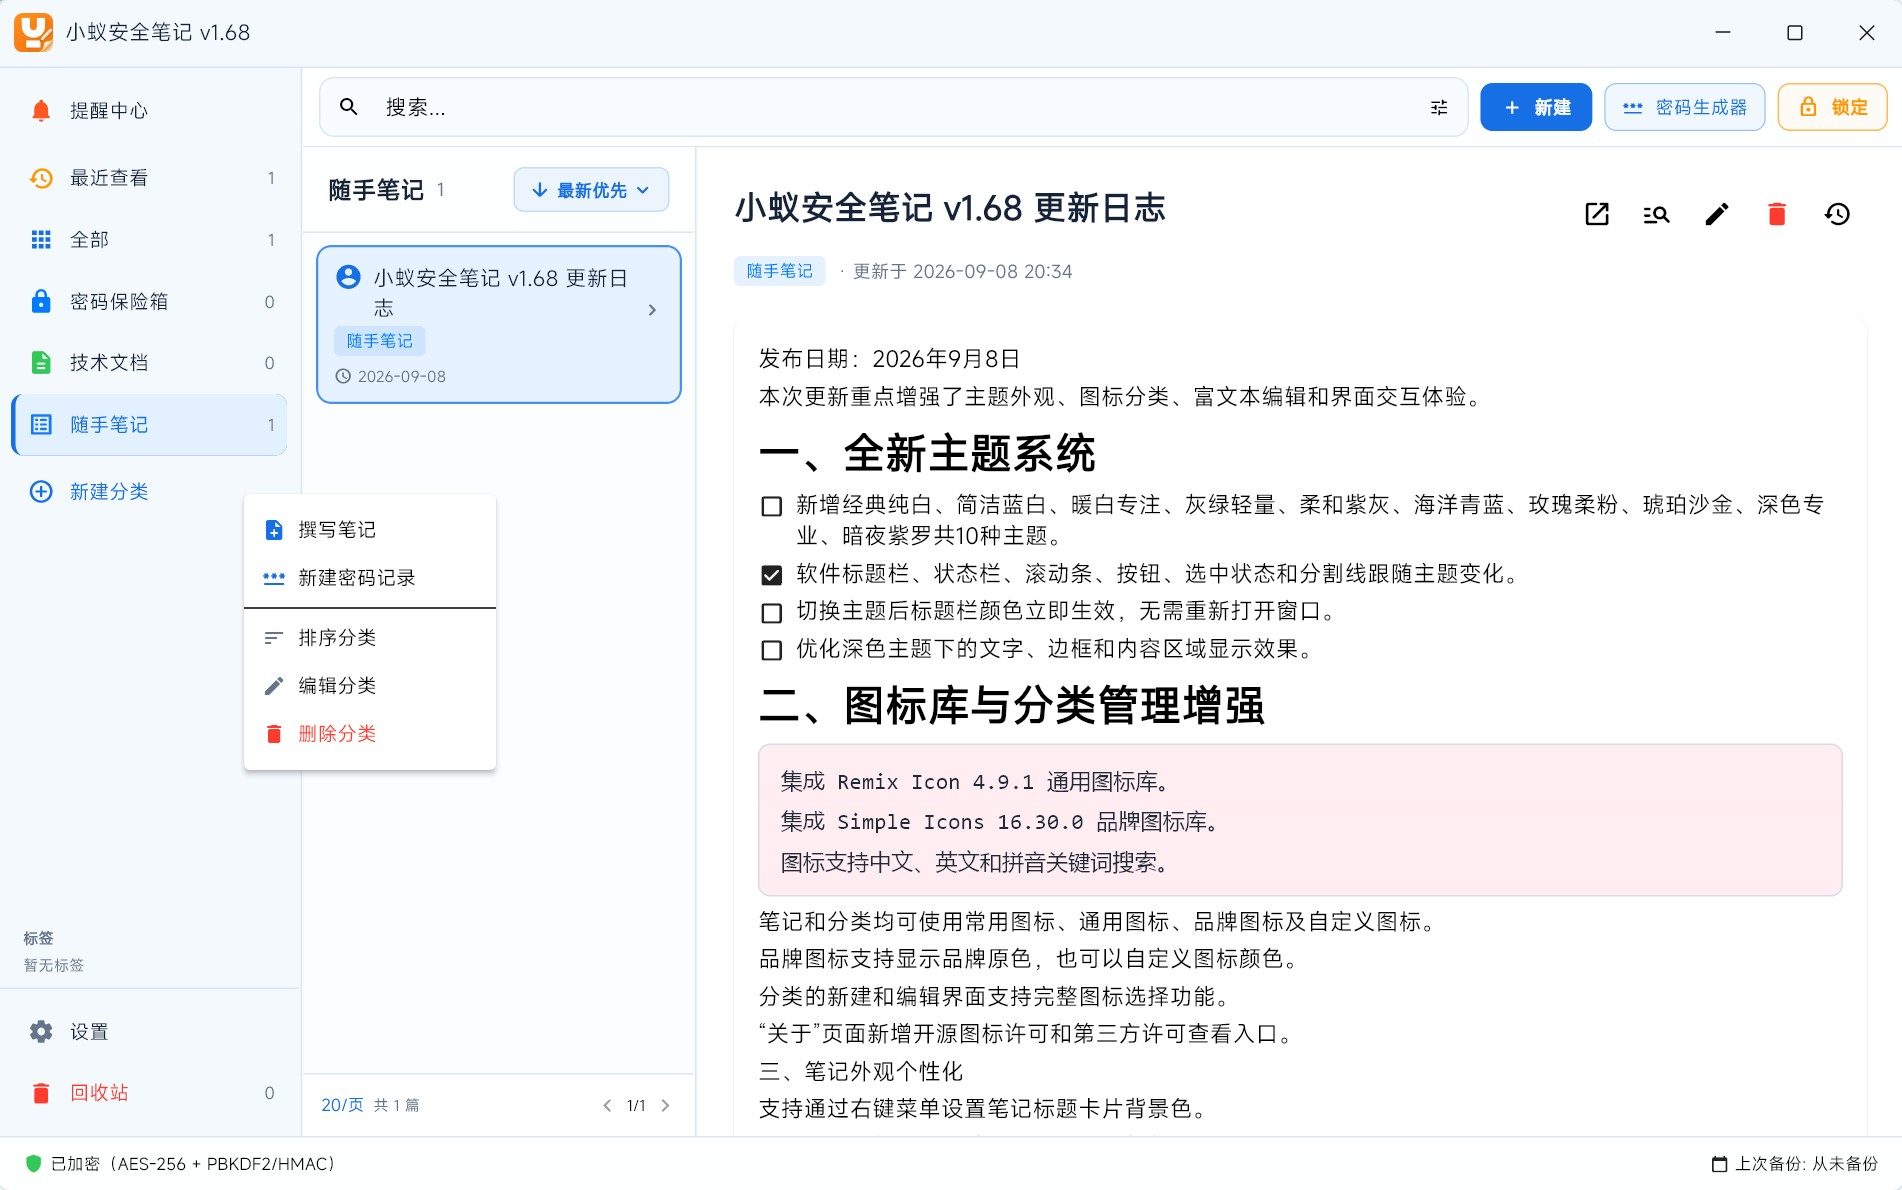Click the 二、图标库与分类管理增强 heading
This screenshot has height=1190, width=1902.
[1011, 706]
